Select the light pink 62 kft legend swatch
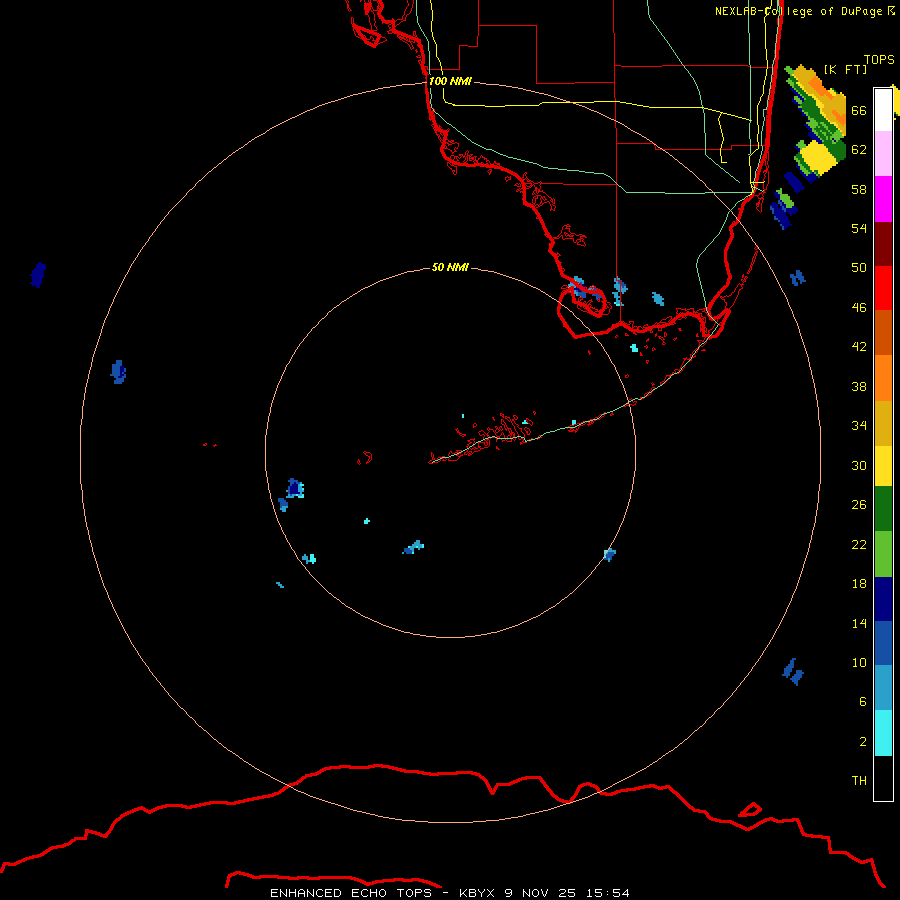This screenshot has width=900, height=900. click(x=883, y=154)
